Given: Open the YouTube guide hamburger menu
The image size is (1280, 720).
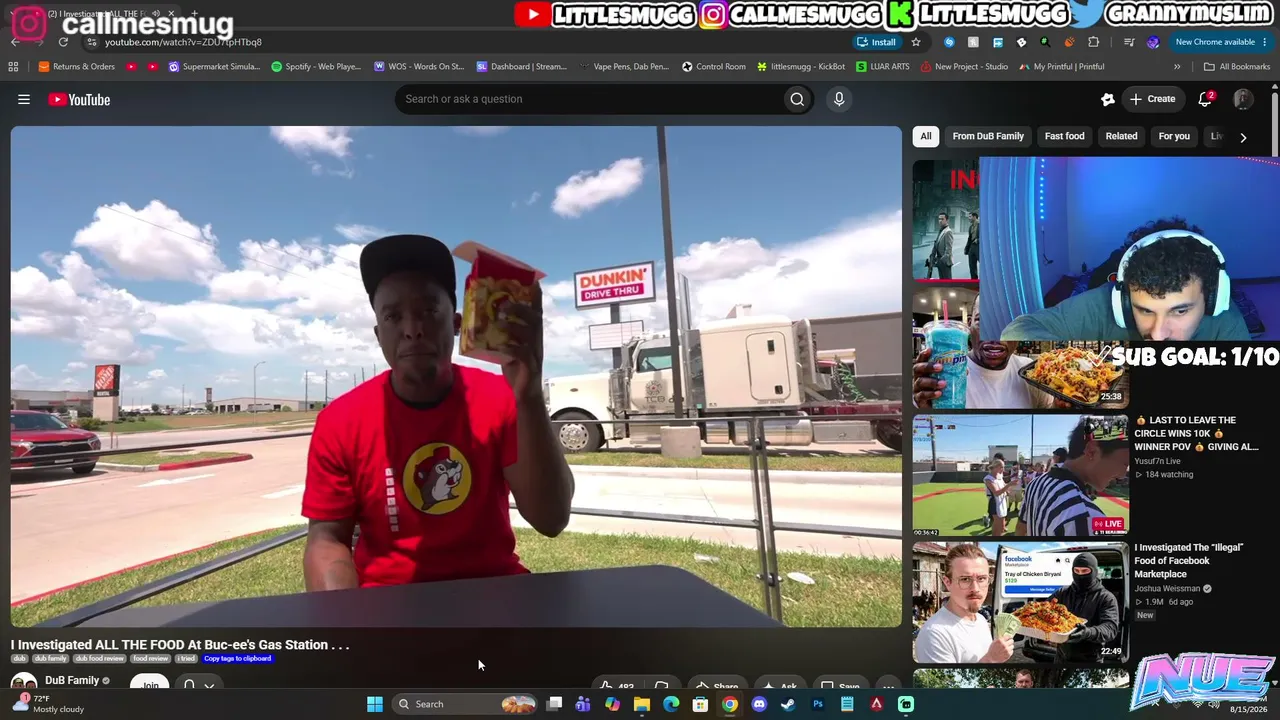Looking at the screenshot, I should point(24,99).
